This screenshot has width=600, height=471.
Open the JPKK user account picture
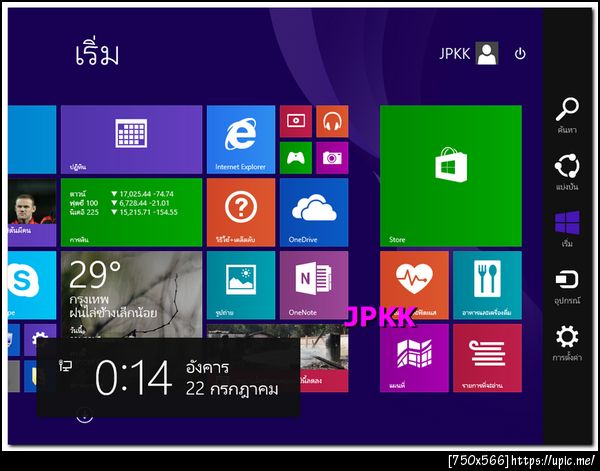pyautogui.click(x=487, y=53)
